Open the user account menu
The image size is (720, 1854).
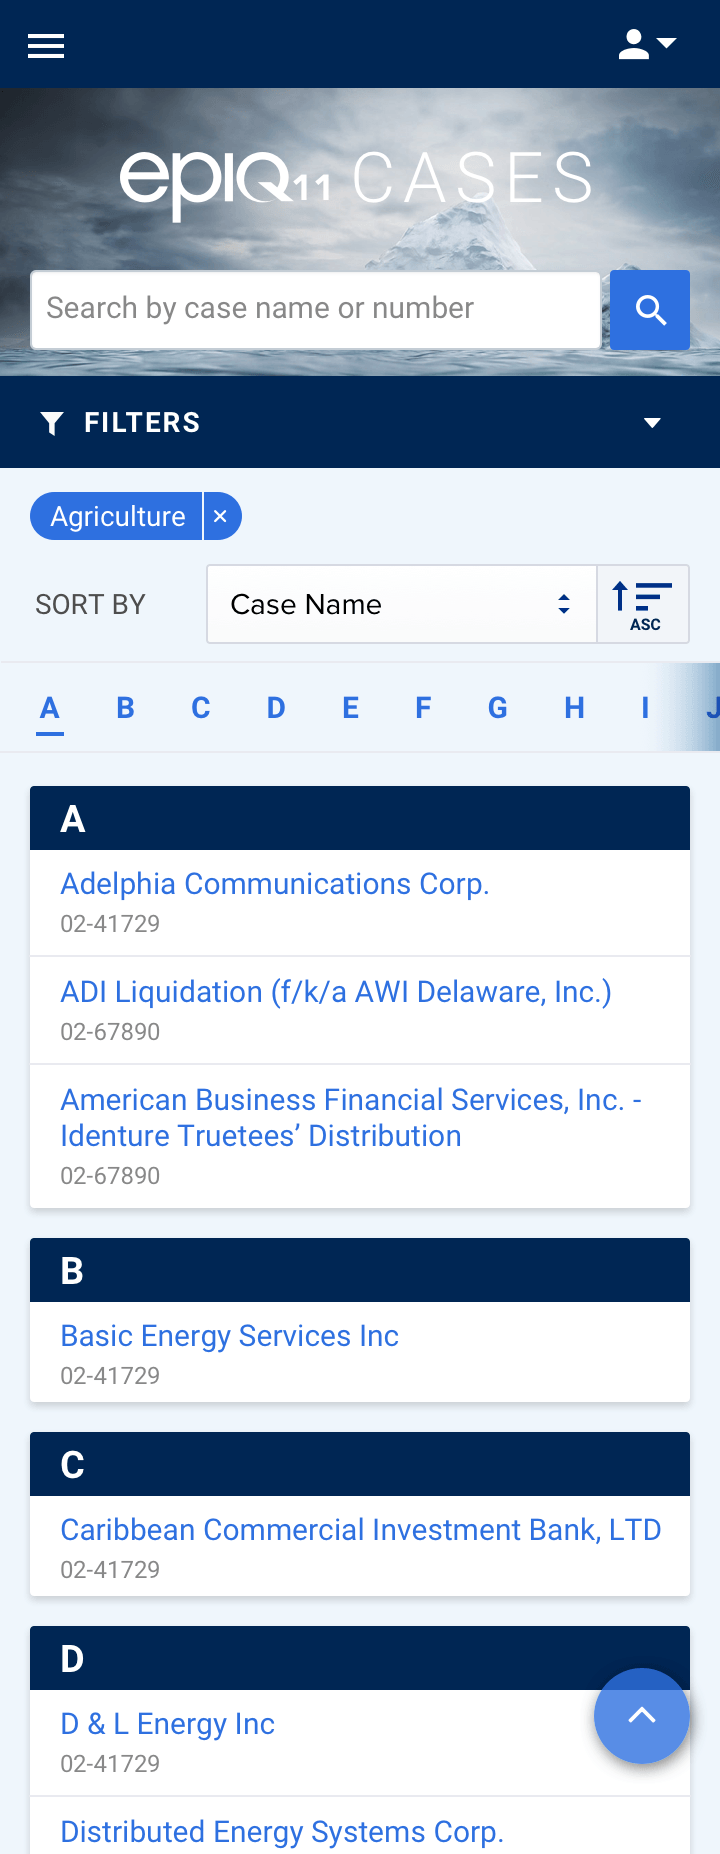pyautogui.click(x=646, y=44)
